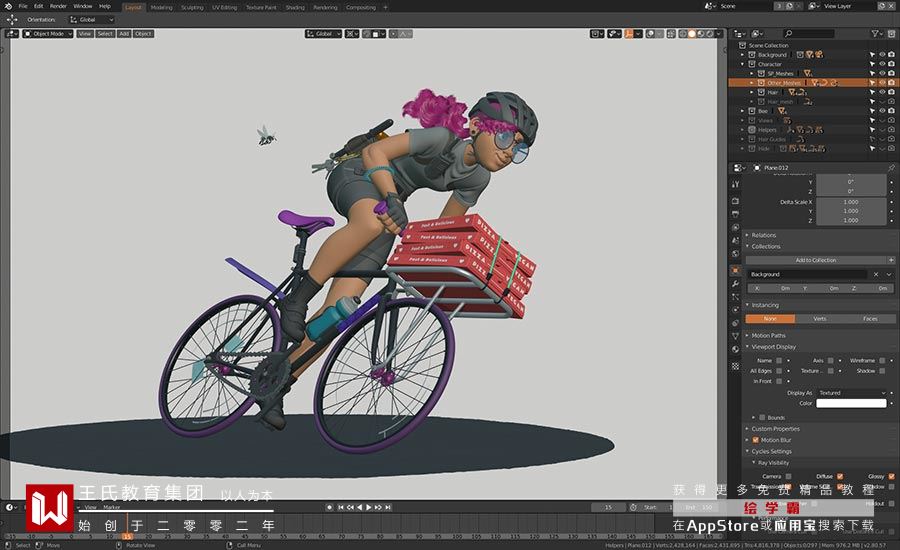Viewport: 900px width, 550px height.
Task: Enable the Wireframe viewport display checkbox
Action: [882, 361]
